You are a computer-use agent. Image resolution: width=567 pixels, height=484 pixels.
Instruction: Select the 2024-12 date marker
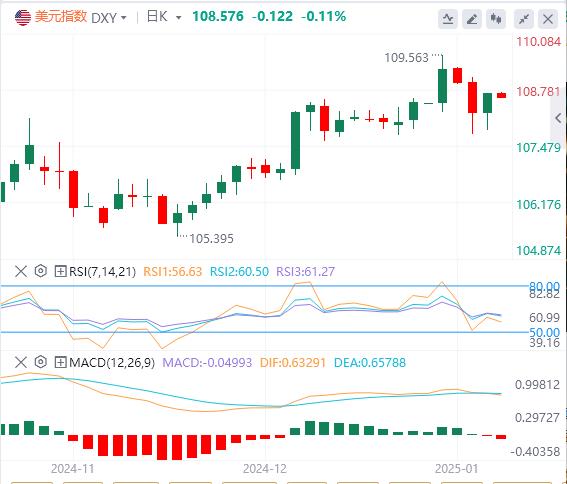[265, 469]
